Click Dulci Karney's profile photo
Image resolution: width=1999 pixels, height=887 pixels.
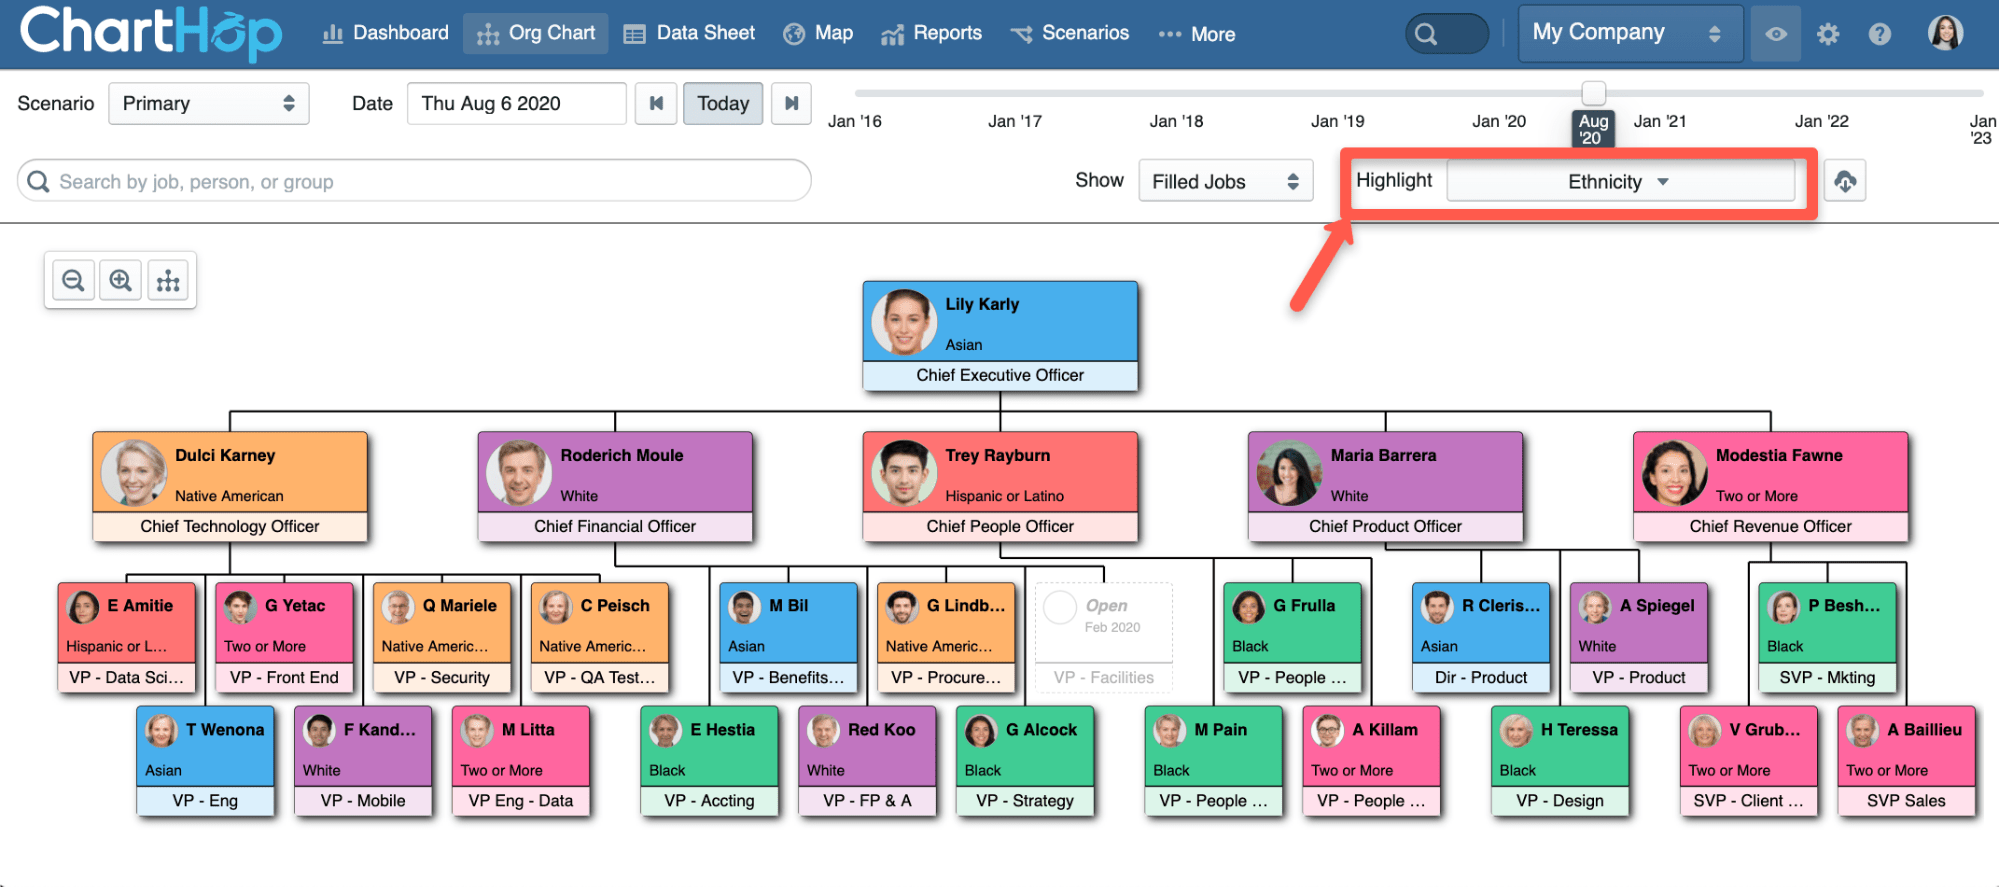134,473
